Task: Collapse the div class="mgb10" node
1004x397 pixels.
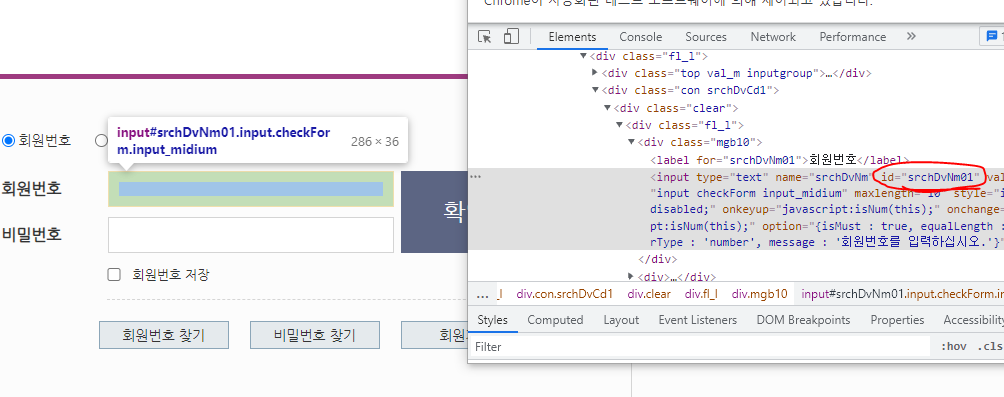Action: pyautogui.click(x=631, y=142)
